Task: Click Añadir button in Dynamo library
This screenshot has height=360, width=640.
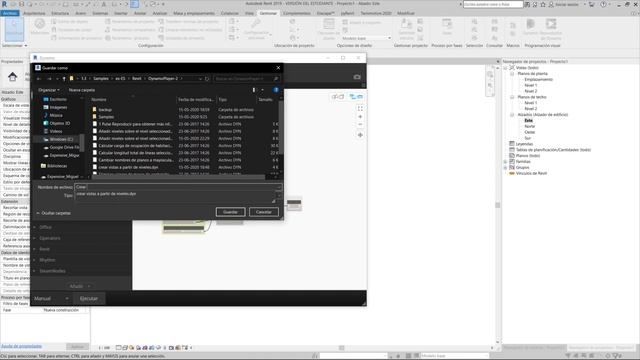Action: tap(79, 286)
